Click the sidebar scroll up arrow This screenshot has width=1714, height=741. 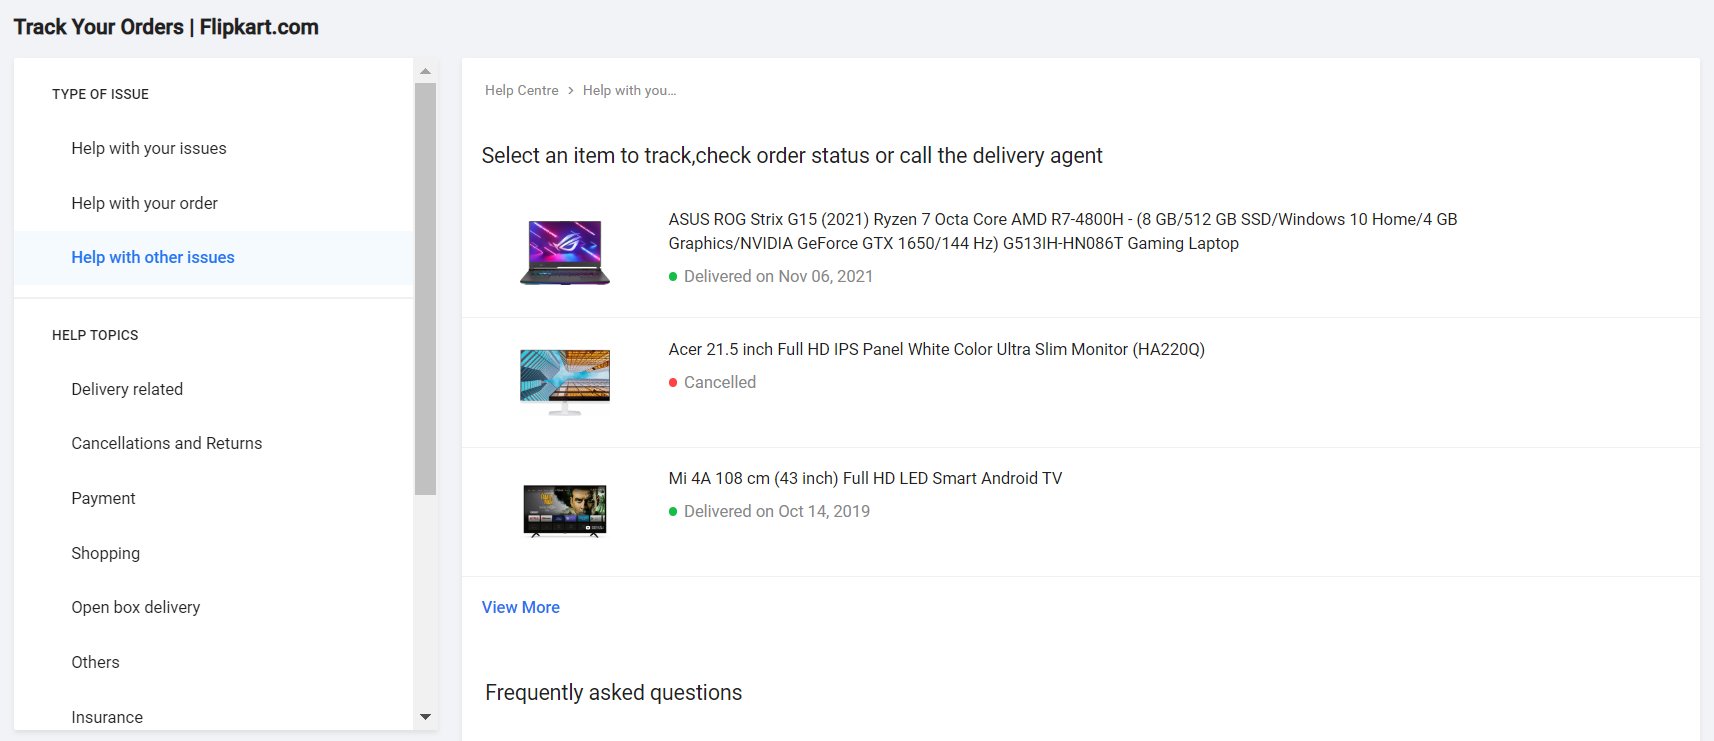coord(425,71)
